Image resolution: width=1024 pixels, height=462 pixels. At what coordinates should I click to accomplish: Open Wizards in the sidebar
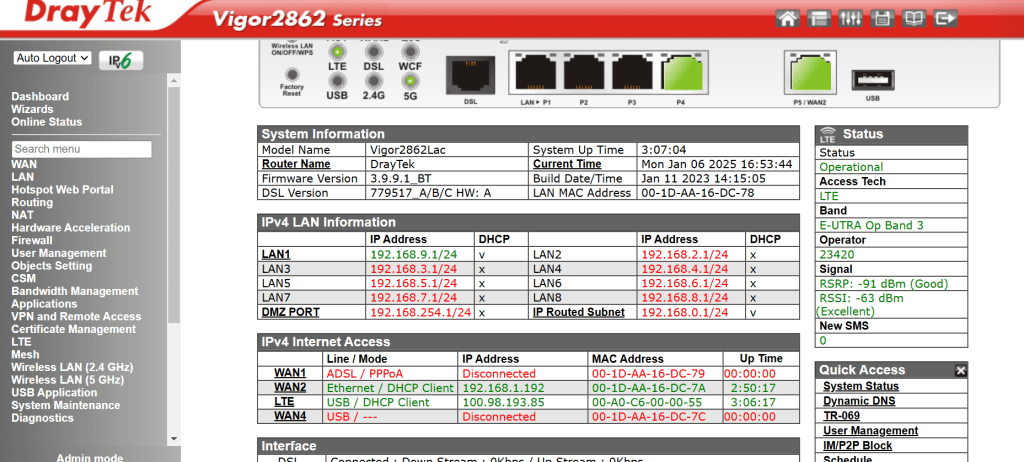click(32, 109)
